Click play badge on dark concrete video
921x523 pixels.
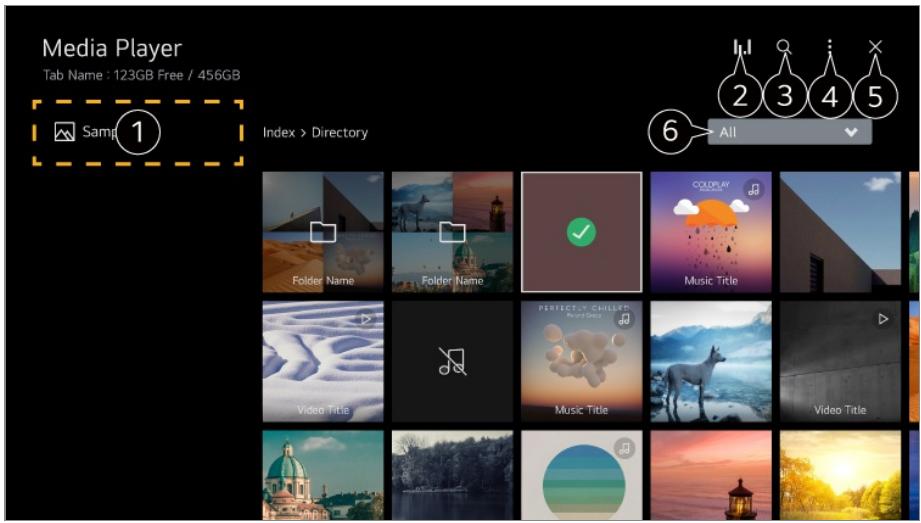(883, 319)
